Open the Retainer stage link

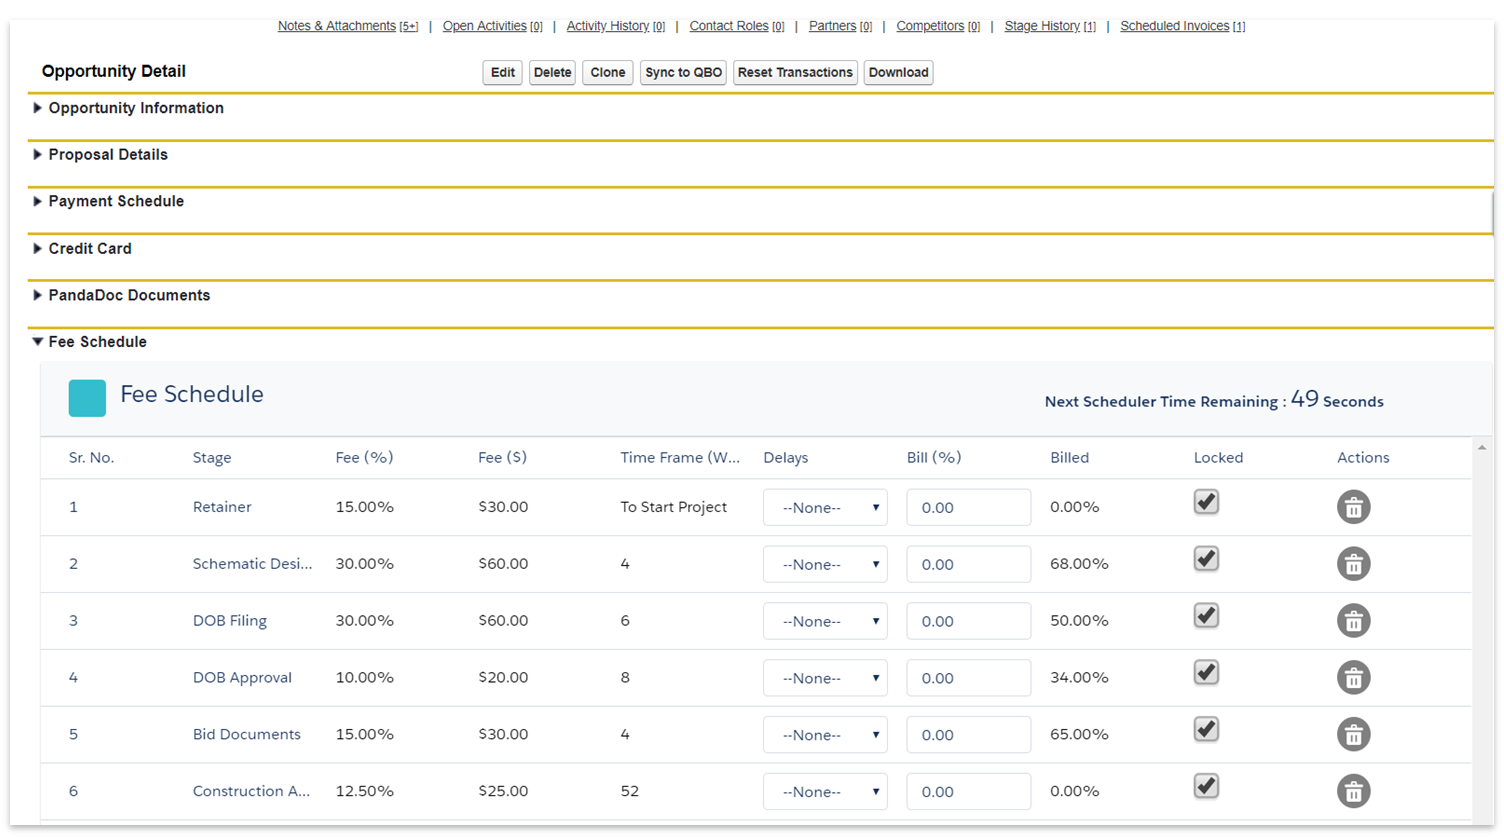(x=222, y=507)
